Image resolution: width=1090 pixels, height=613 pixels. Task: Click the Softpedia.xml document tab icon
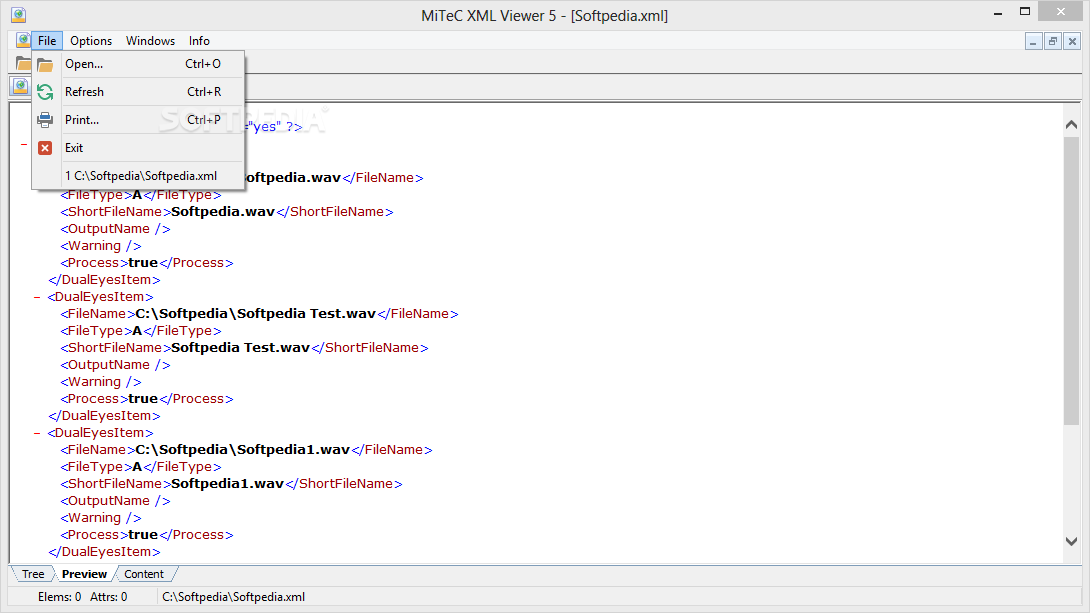[20, 86]
